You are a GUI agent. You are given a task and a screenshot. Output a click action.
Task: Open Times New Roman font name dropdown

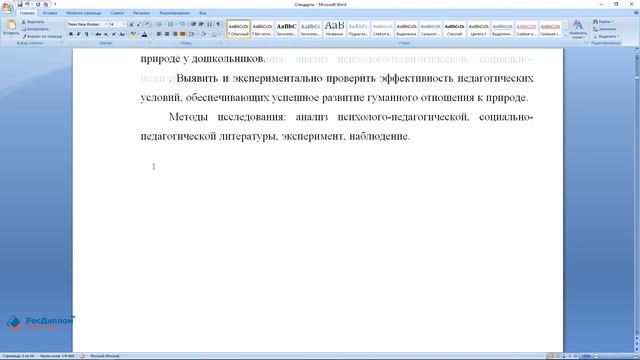point(105,24)
